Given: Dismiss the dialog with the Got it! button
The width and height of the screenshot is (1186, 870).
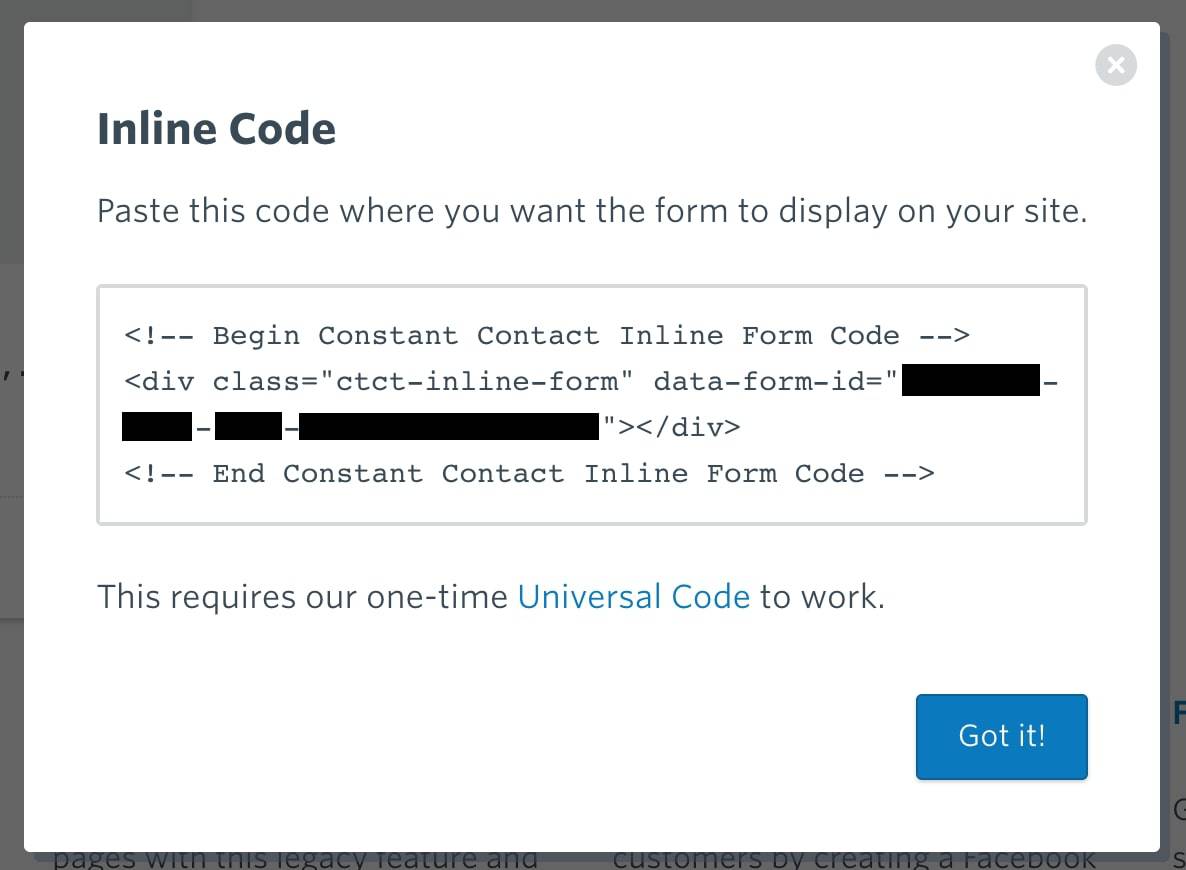Looking at the screenshot, I should click(1001, 736).
